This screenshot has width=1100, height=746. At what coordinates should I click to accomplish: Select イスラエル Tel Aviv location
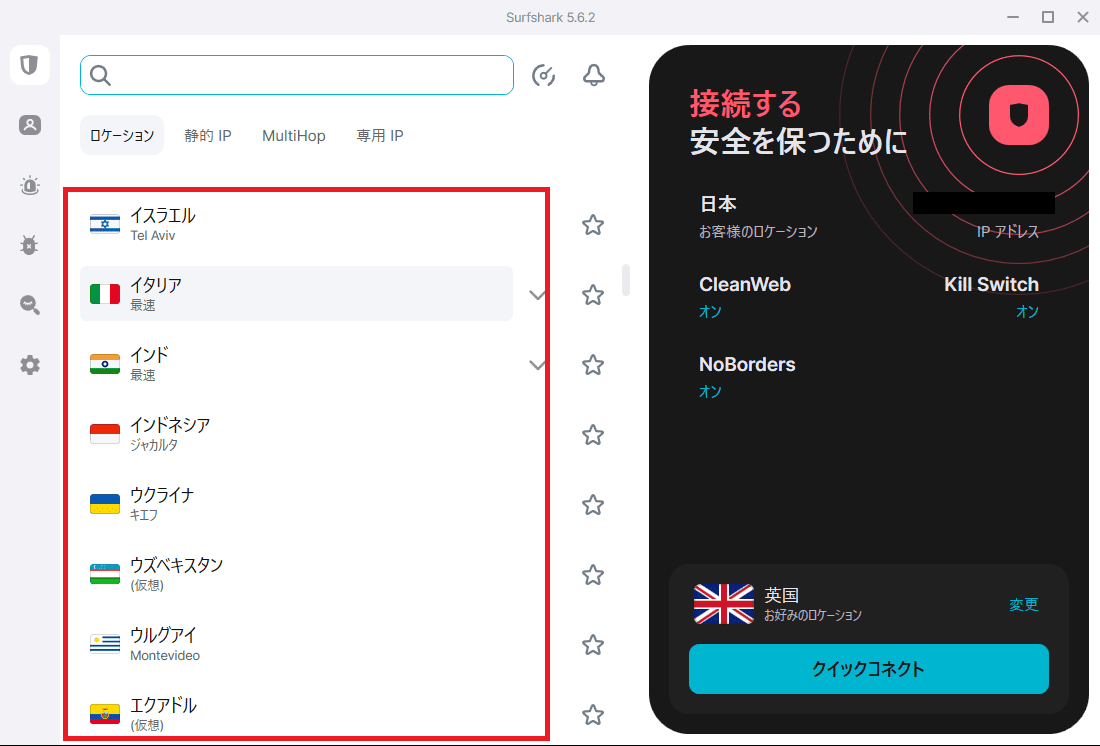[x=296, y=225]
